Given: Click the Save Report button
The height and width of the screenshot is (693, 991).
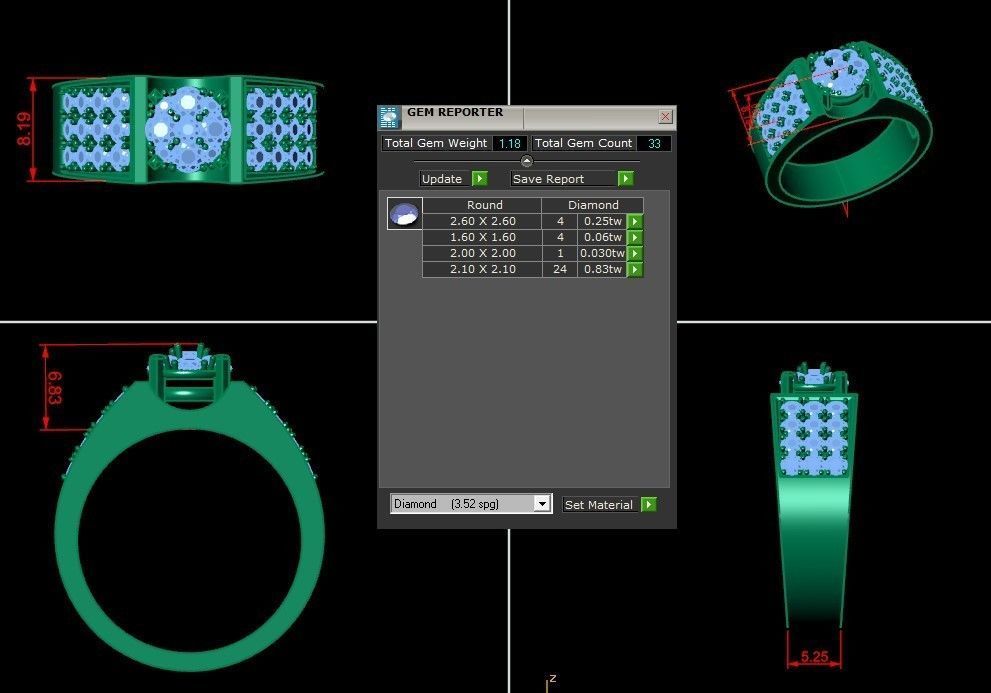Looking at the screenshot, I should point(564,179).
